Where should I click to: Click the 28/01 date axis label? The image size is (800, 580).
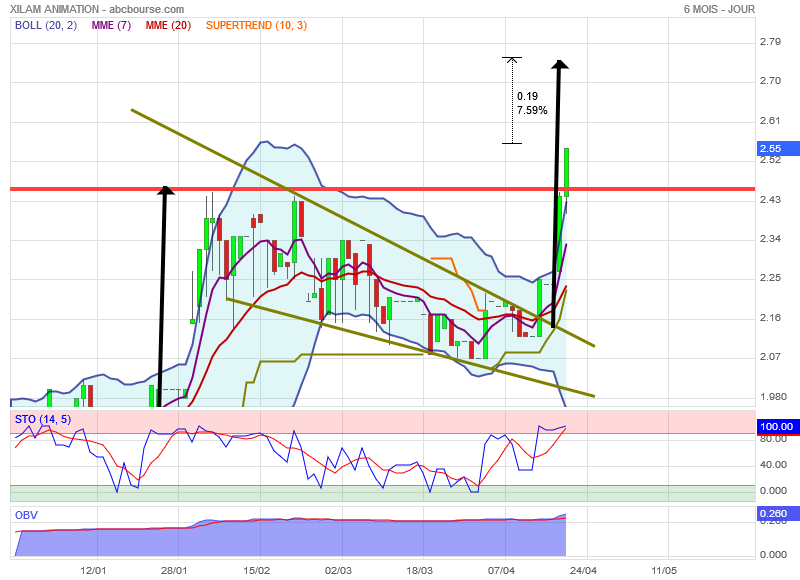(x=174, y=570)
